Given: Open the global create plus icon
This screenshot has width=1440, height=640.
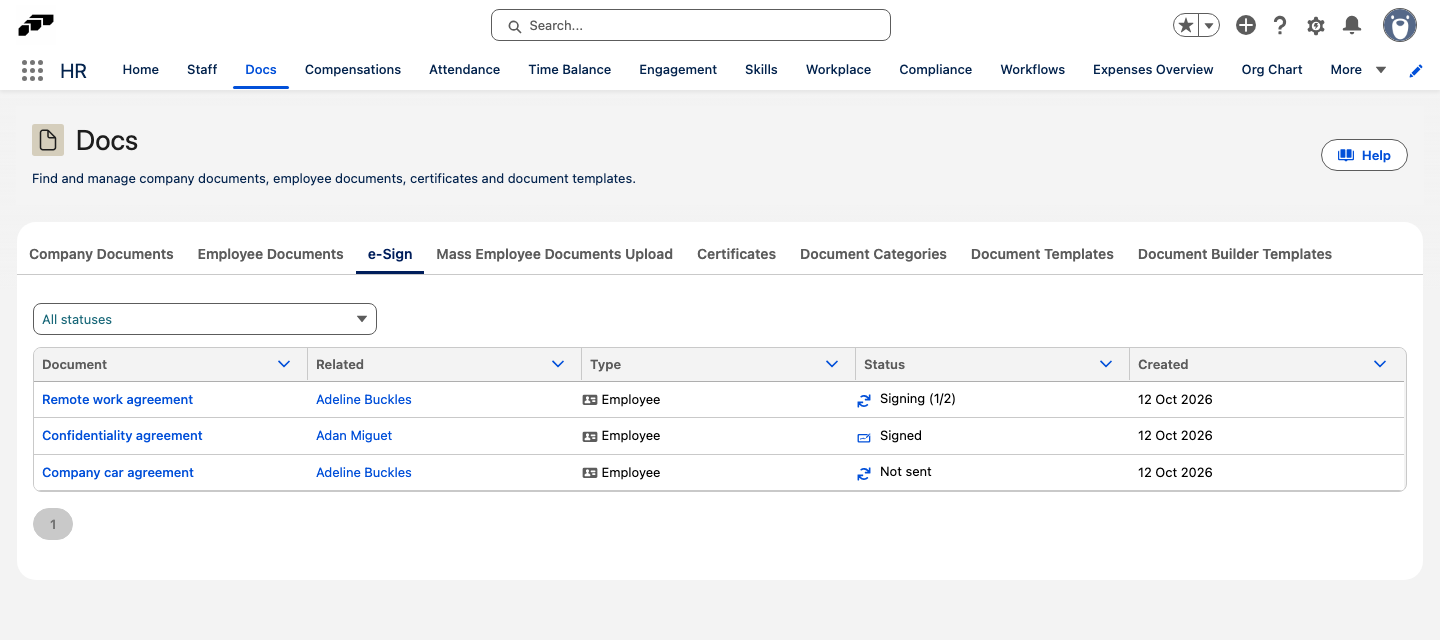Looking at the screenshot, I should pos(1245,26).
